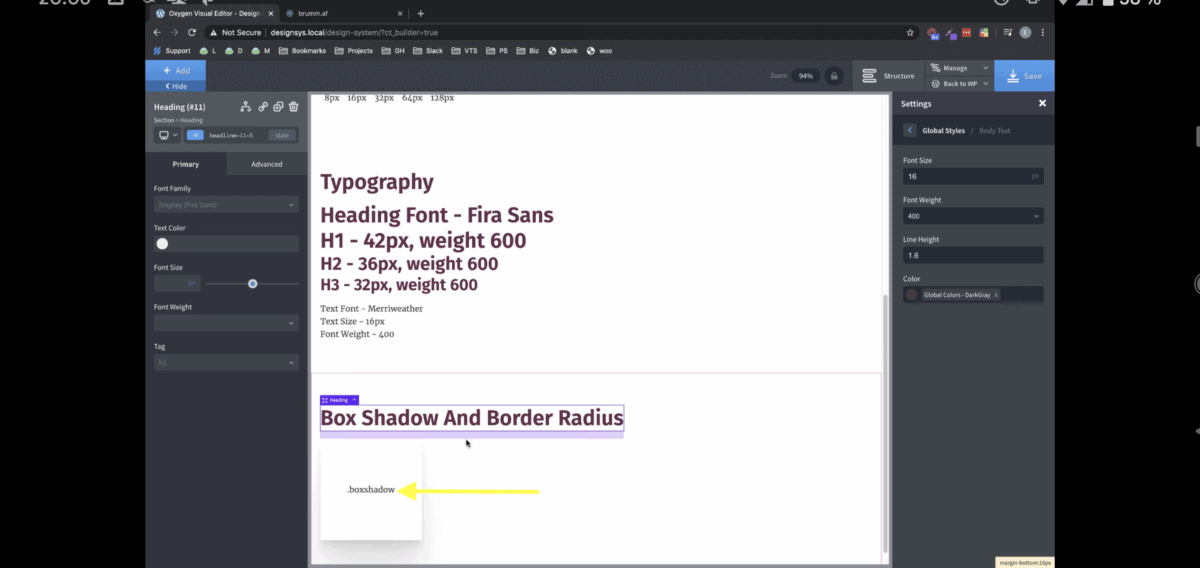Toggle the state selector button
Image resolution: width=1200 pixels, height=568 pixels.
282,135
